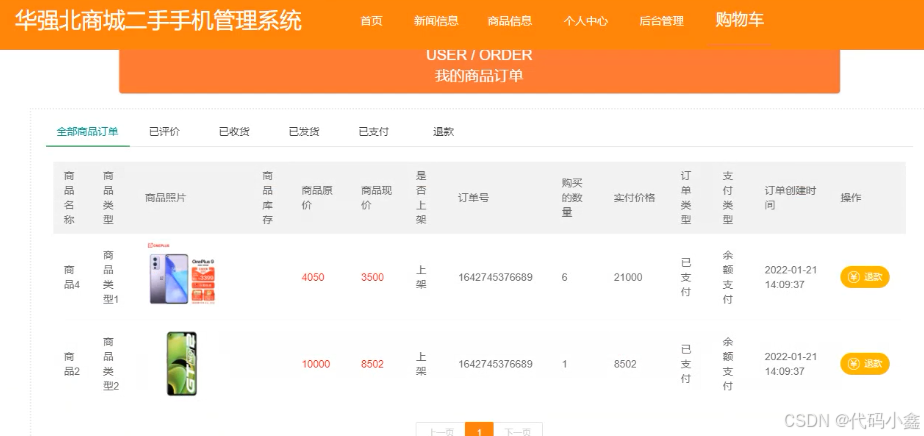This screenshot has height=436, width=924.
Task: Click the 实付价格 column header
Action: (x=634, y=198)
